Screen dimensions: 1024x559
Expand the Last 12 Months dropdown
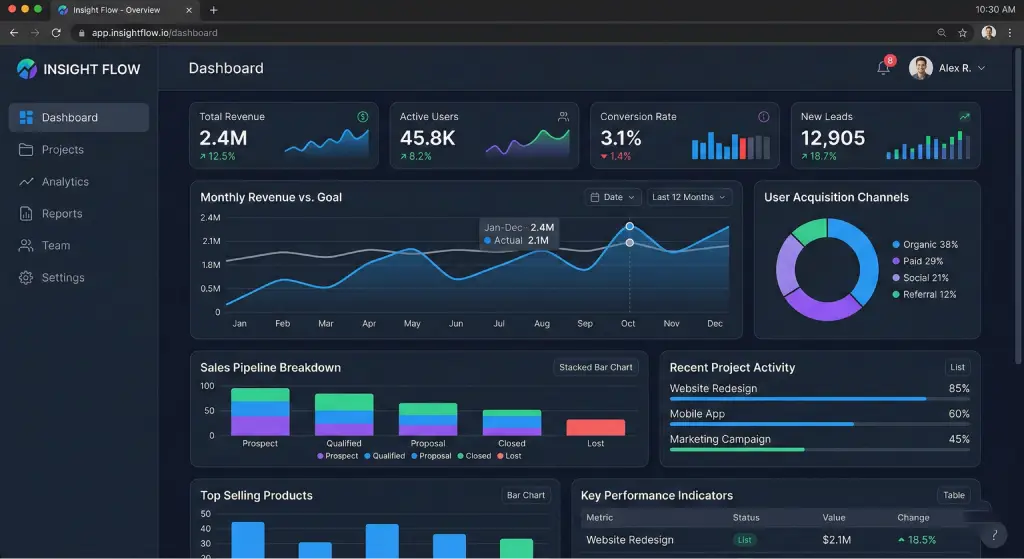689,197
